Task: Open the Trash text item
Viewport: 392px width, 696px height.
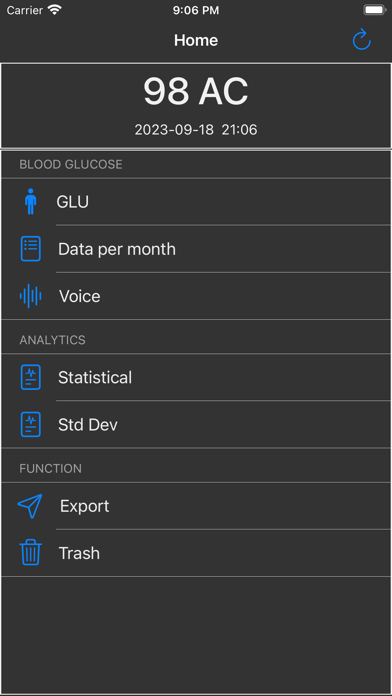Action: [79, 553]
